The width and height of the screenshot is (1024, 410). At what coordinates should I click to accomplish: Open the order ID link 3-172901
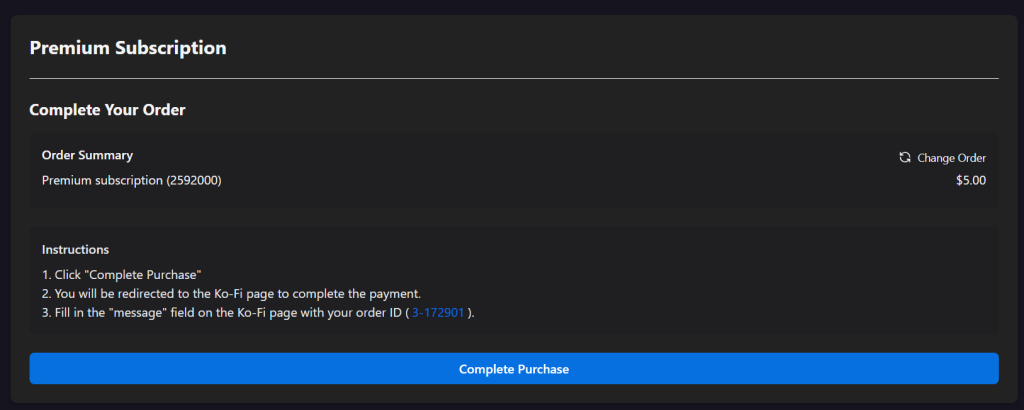(438, 313)
